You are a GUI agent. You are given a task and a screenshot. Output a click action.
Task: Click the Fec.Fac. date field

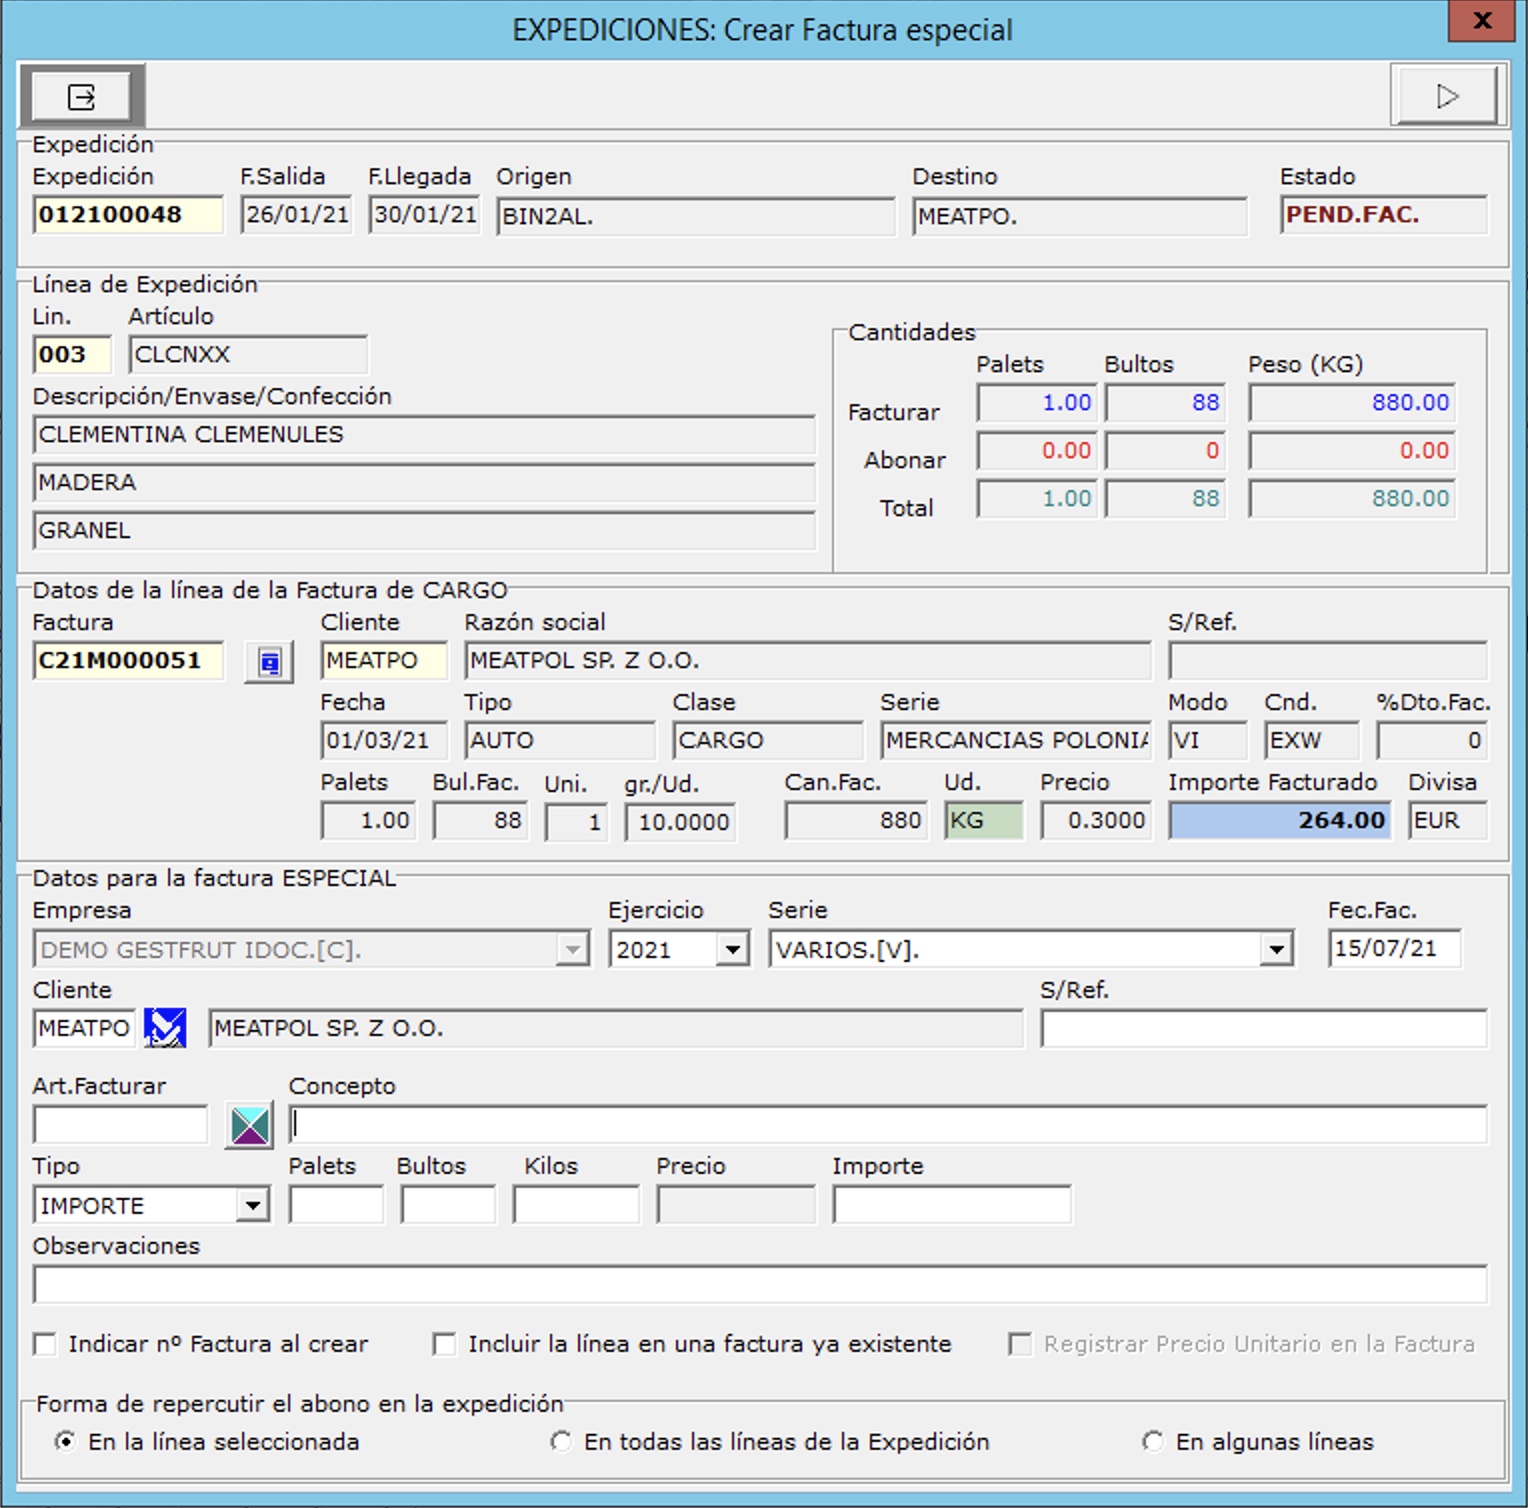(1393, 948)
